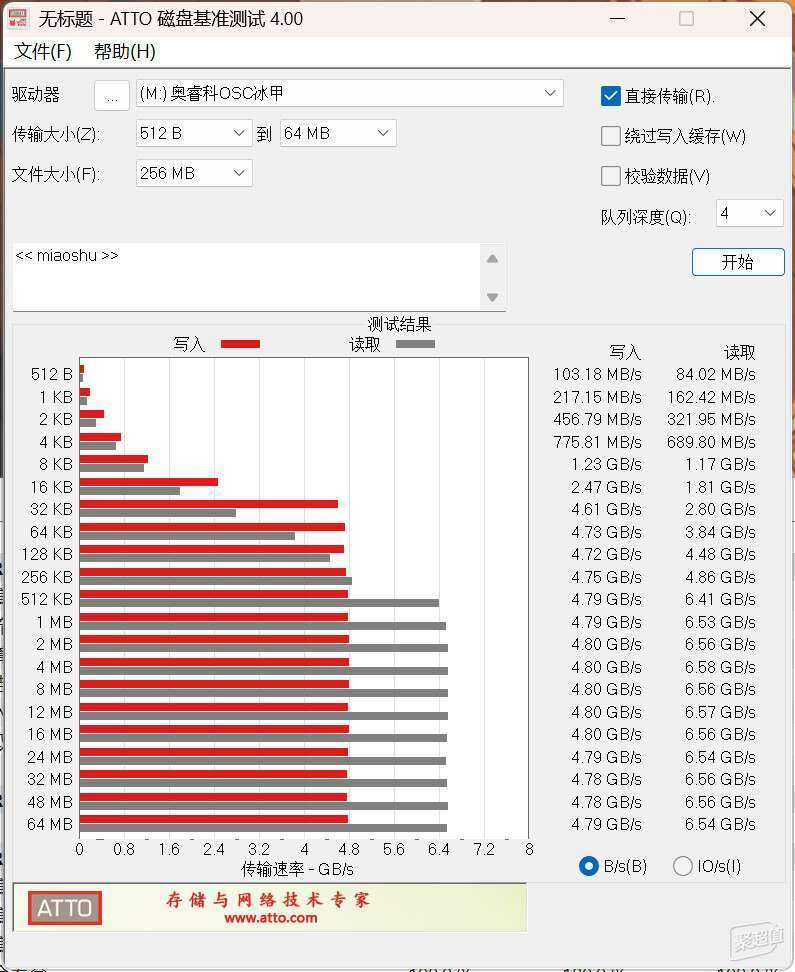This screenshot has height=972, width=795.
Task: Uncheck the 直接传输(R) checkbox
Action: point(611,96)
